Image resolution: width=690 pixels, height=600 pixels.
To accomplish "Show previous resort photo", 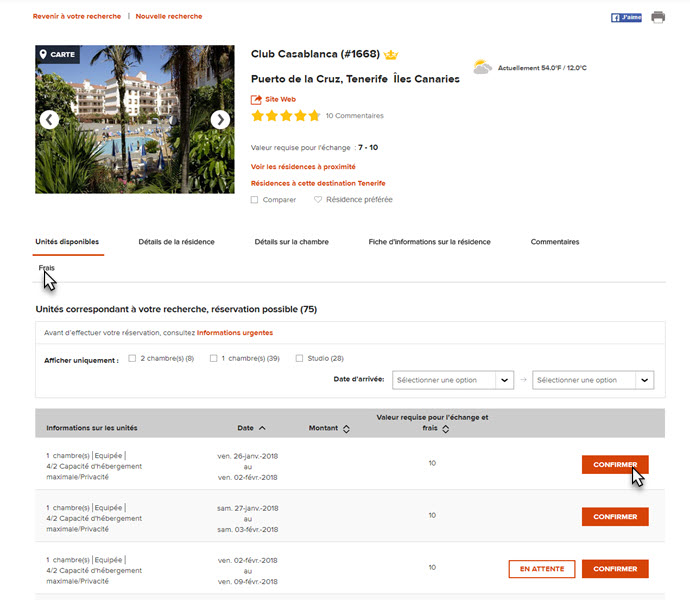I will [x=49, y=119].
